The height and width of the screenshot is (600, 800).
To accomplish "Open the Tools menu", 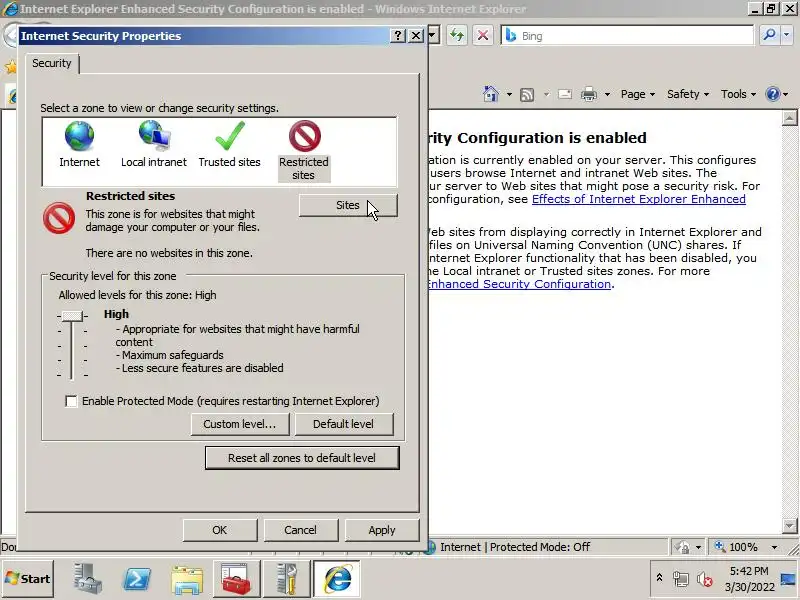I will (738, 94).
